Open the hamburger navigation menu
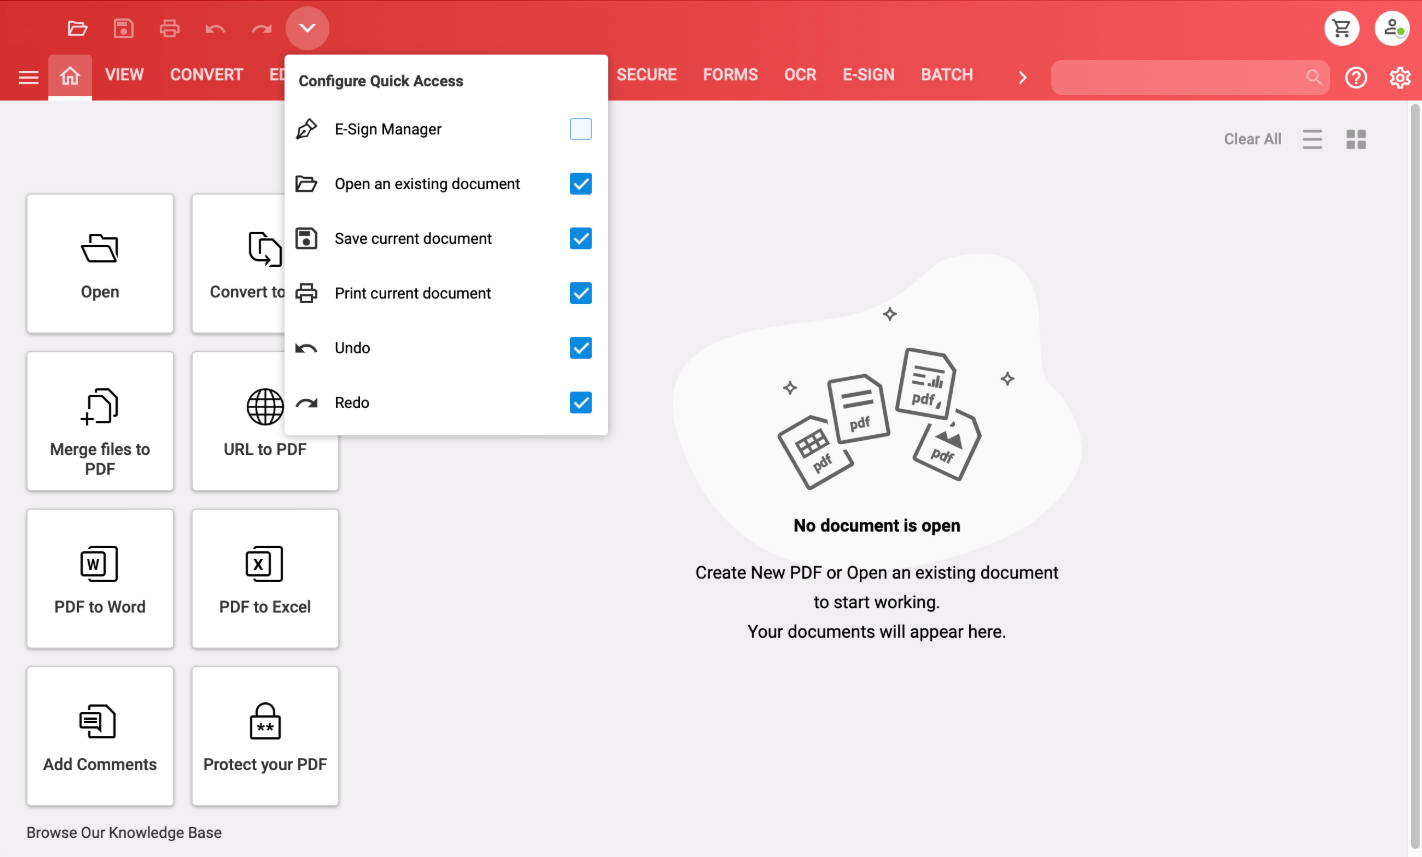The width and height of the screenshot is (1422, 857). tap(28, 76)
